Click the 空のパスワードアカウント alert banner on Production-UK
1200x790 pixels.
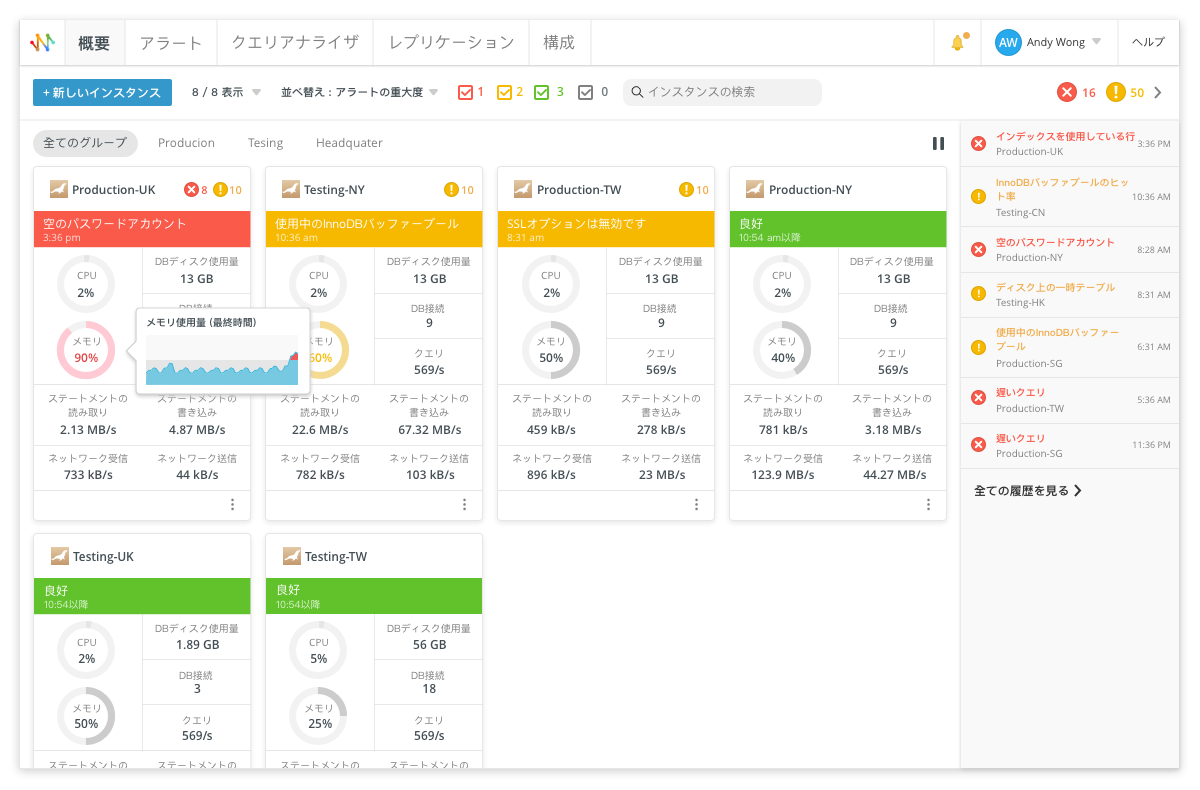point(142,229)
